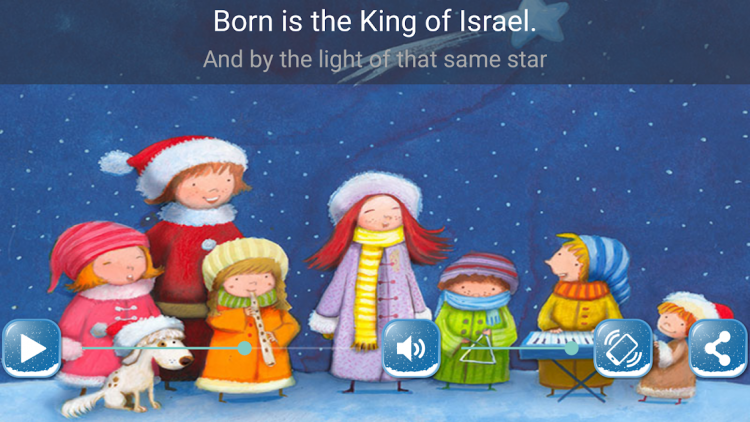
Task: Open the share icon button
Action: pyautogui.click(x=717, y=348)
